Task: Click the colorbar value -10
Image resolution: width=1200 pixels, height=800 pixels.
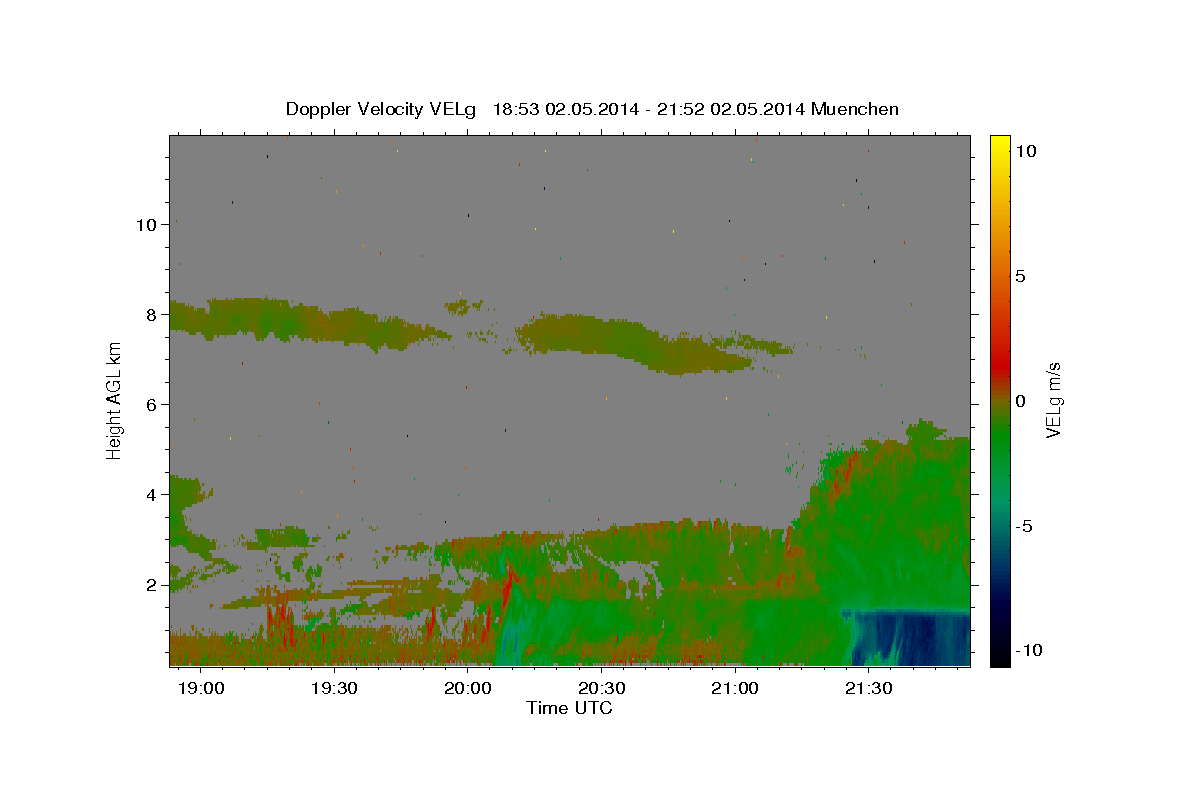Action: point(1030,651)
